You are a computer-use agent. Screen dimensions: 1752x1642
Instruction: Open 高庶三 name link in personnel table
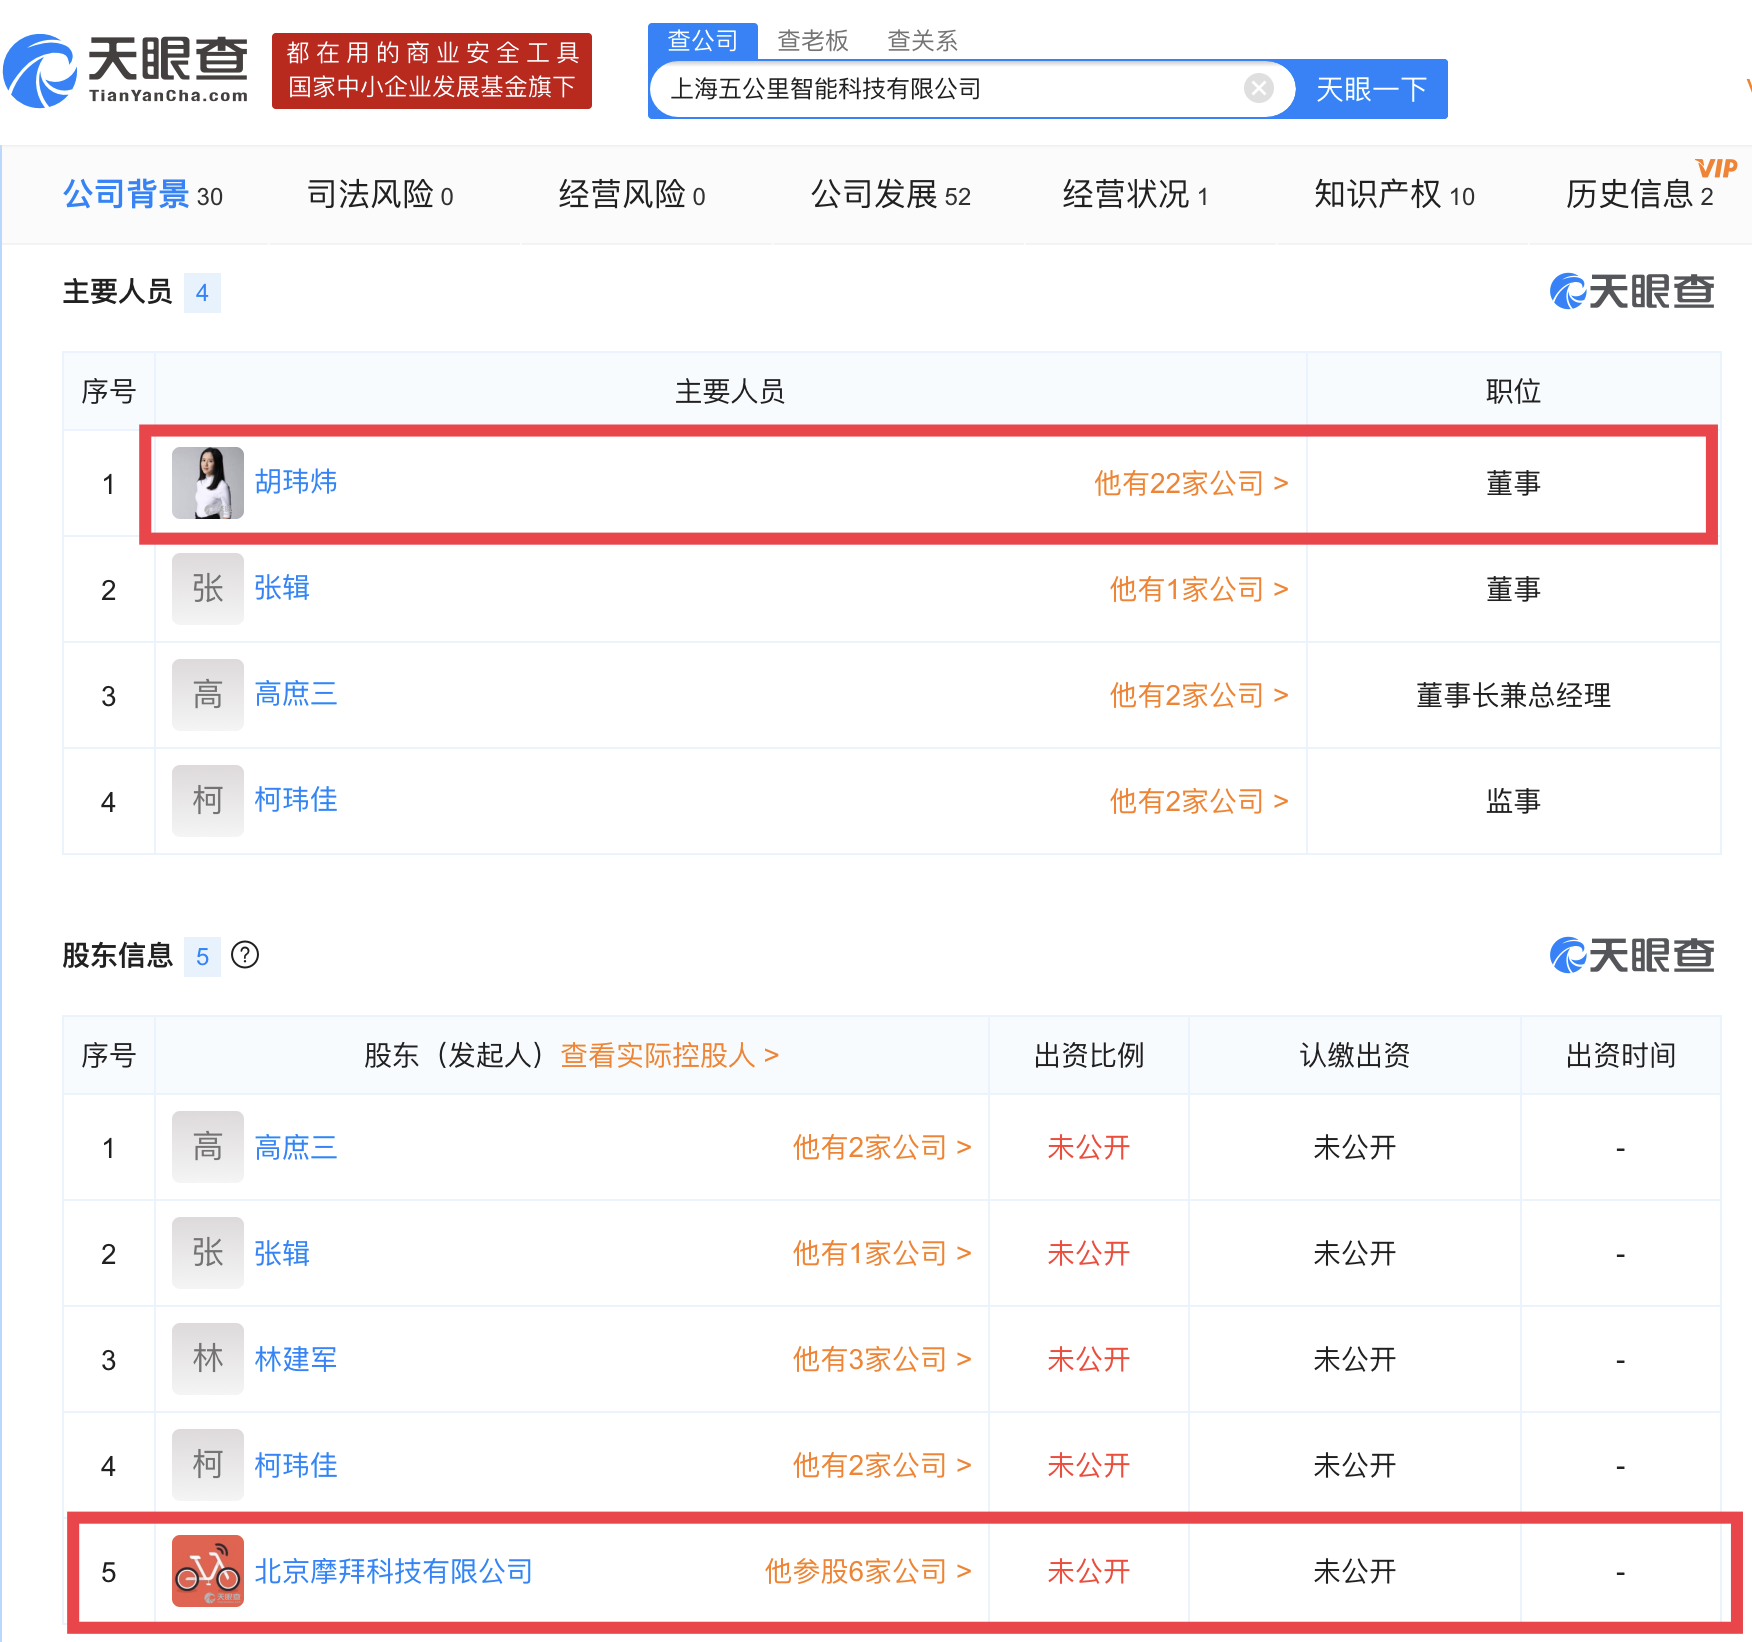coord(296,694)
